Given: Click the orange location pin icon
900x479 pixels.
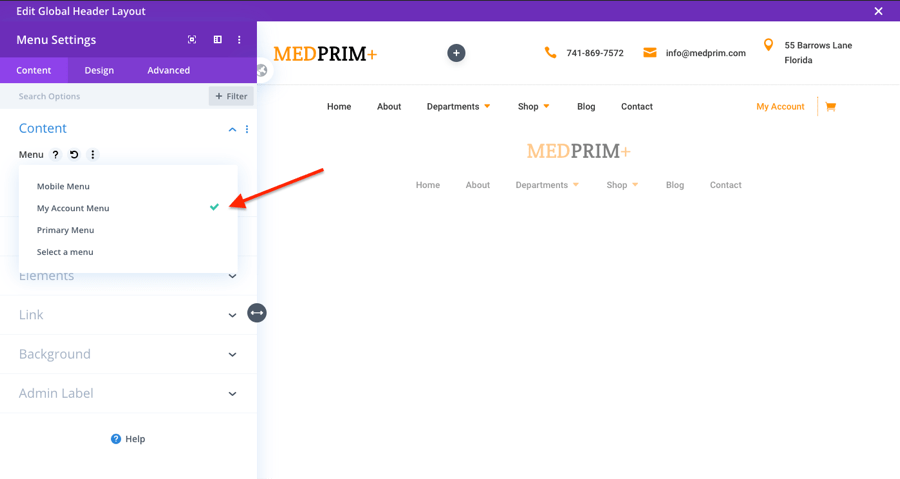Looking at the screenshot, I should pos(769,45).
